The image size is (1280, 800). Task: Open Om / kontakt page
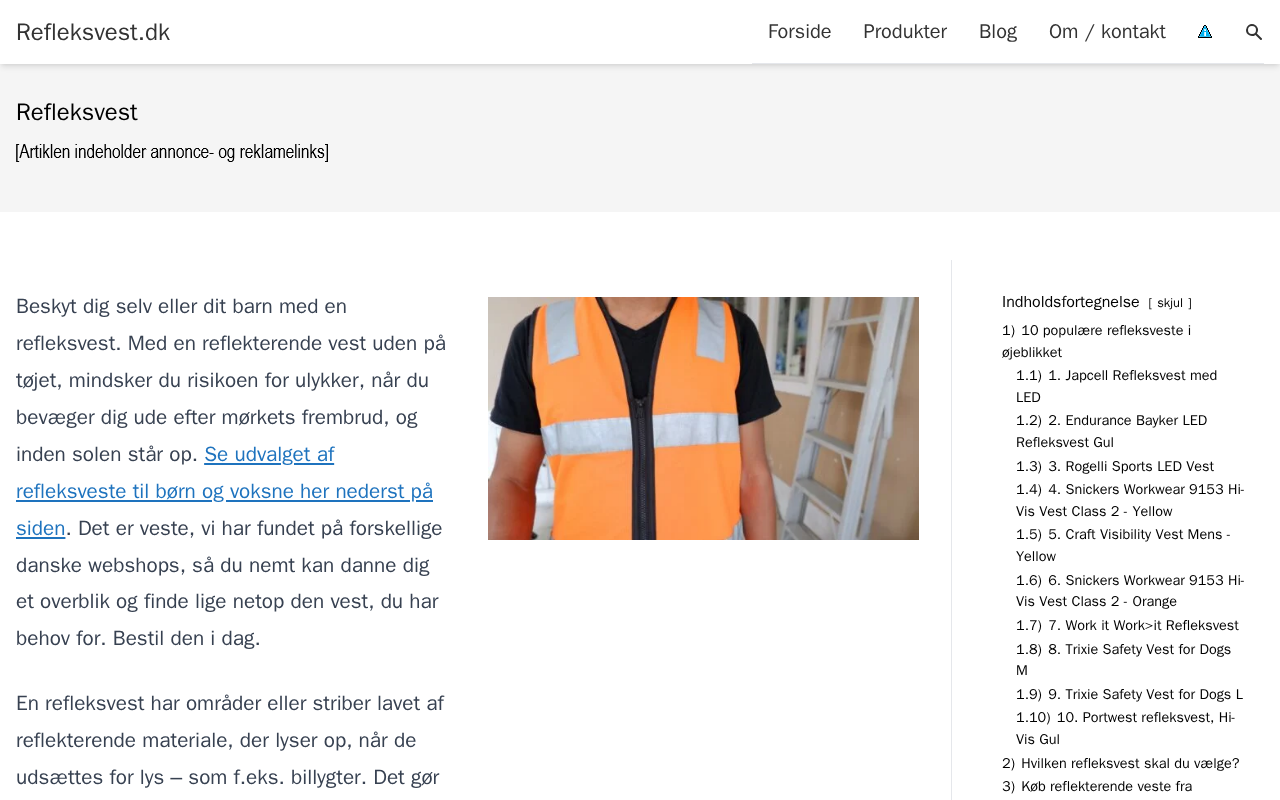(x=1107, y=32)
